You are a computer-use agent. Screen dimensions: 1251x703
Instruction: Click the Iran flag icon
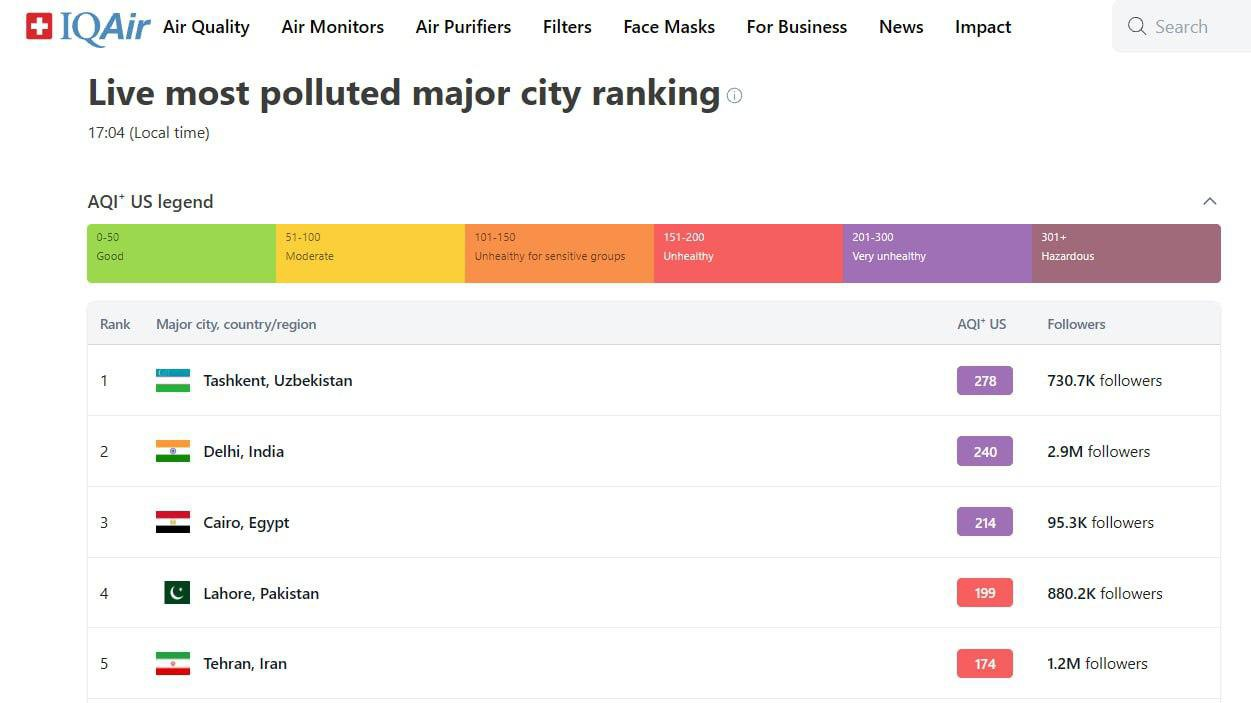click(173, 664)
